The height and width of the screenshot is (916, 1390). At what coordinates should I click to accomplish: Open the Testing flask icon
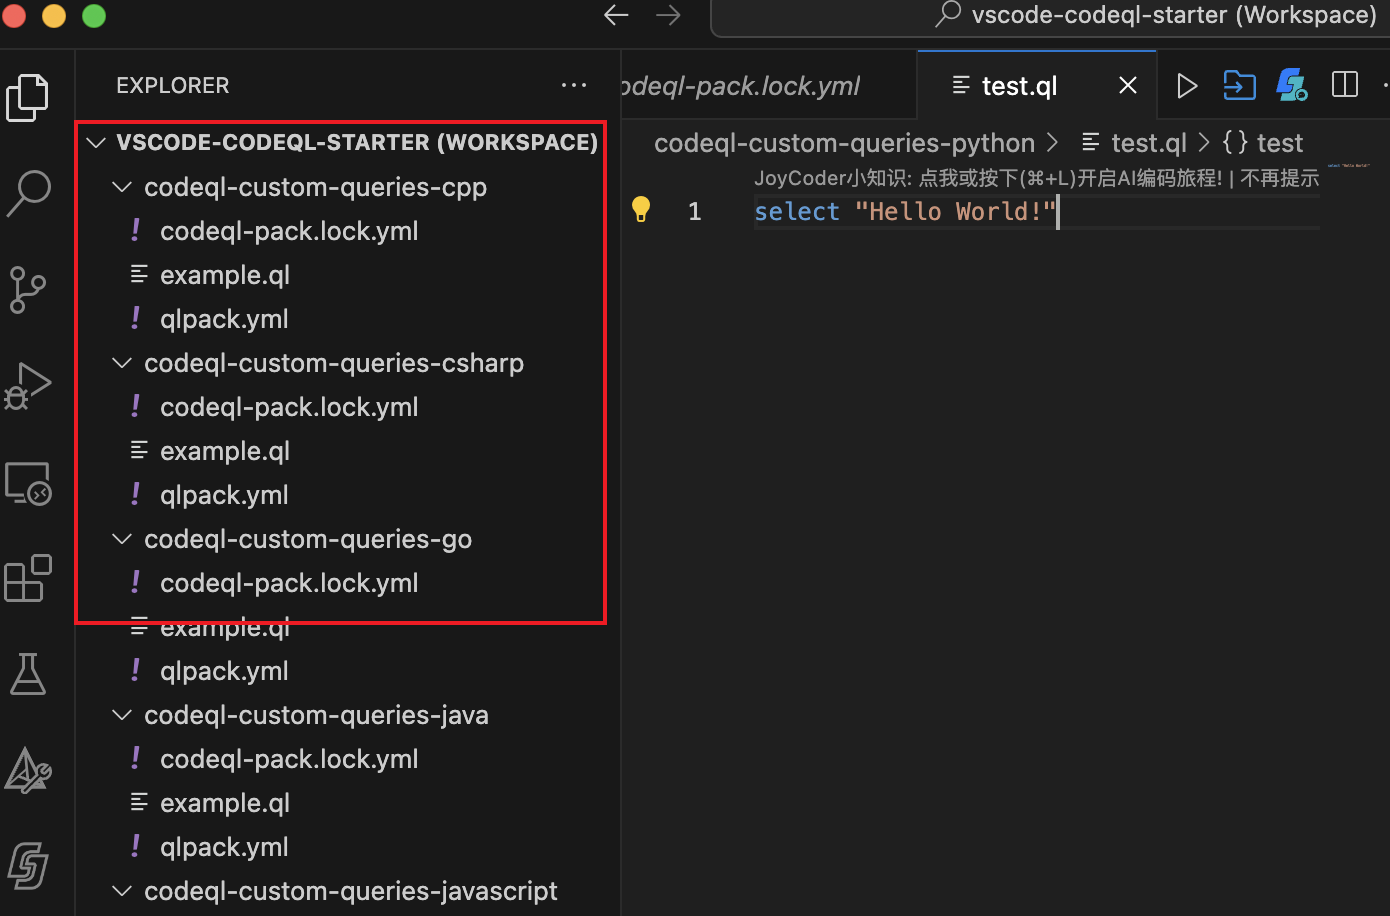coord(29,674)
